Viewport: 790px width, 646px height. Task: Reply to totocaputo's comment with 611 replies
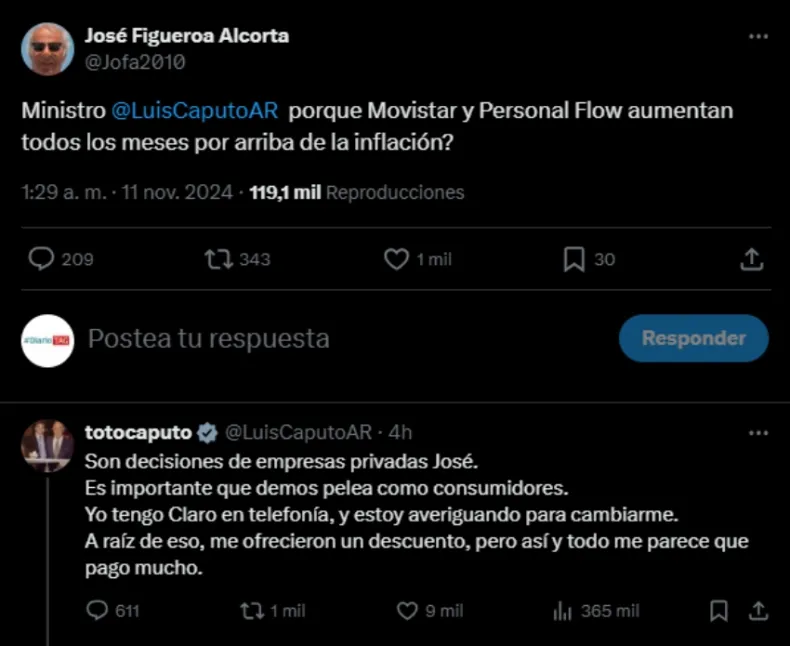point(97,610)
